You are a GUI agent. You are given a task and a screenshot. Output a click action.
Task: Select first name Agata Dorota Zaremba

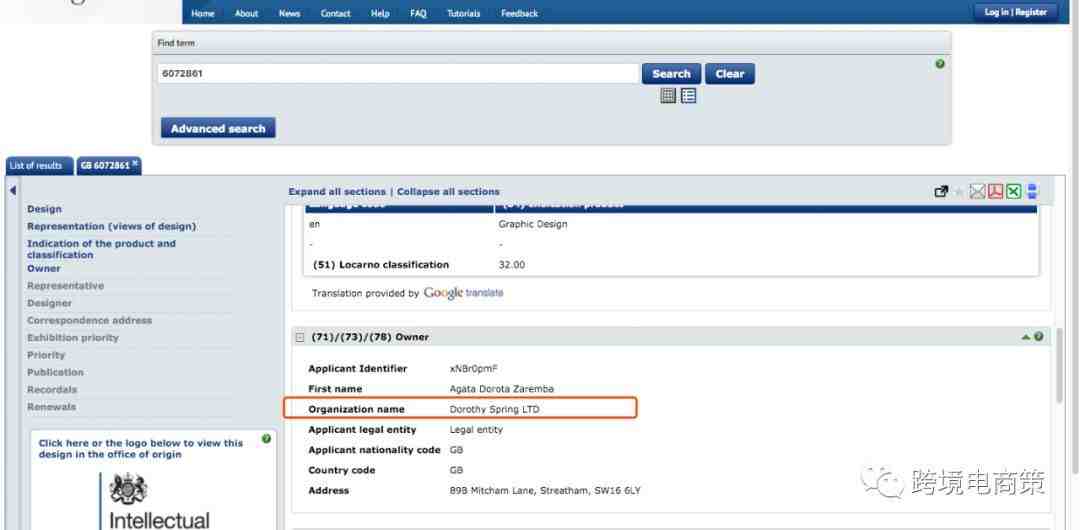click(501, 389)
